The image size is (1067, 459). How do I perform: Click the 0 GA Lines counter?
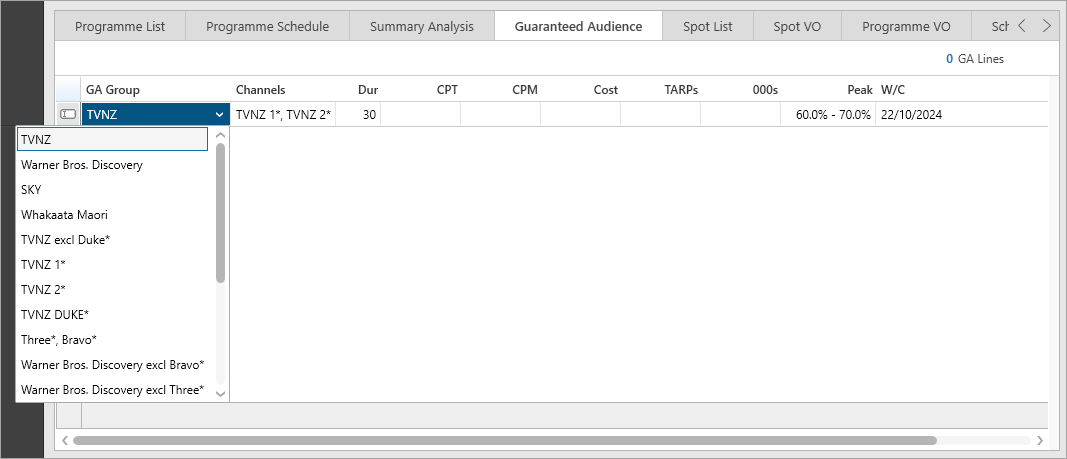(974, 59)
